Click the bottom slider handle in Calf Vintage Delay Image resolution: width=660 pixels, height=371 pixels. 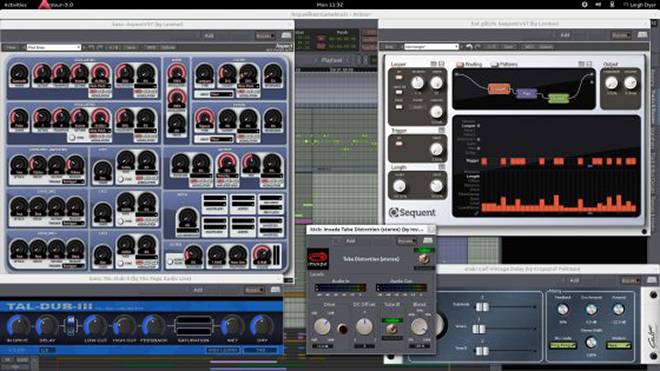click(482, 350)
